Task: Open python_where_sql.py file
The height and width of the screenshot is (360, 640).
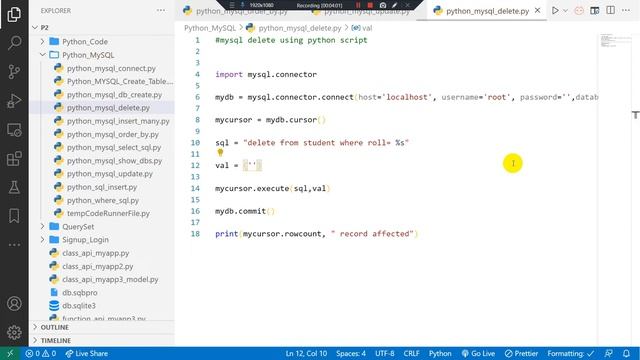Action: pyautogui.click(x=102, y=200)
